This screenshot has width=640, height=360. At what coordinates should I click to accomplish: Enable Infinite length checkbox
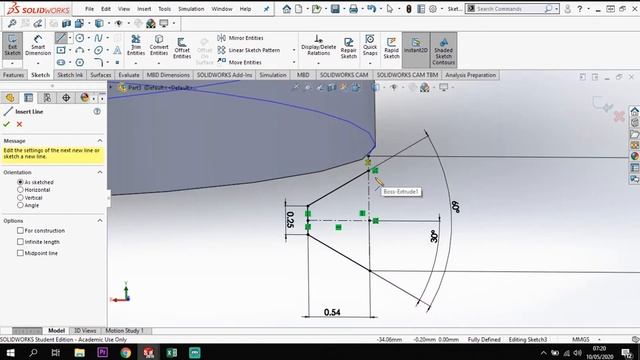pos(20,242)
